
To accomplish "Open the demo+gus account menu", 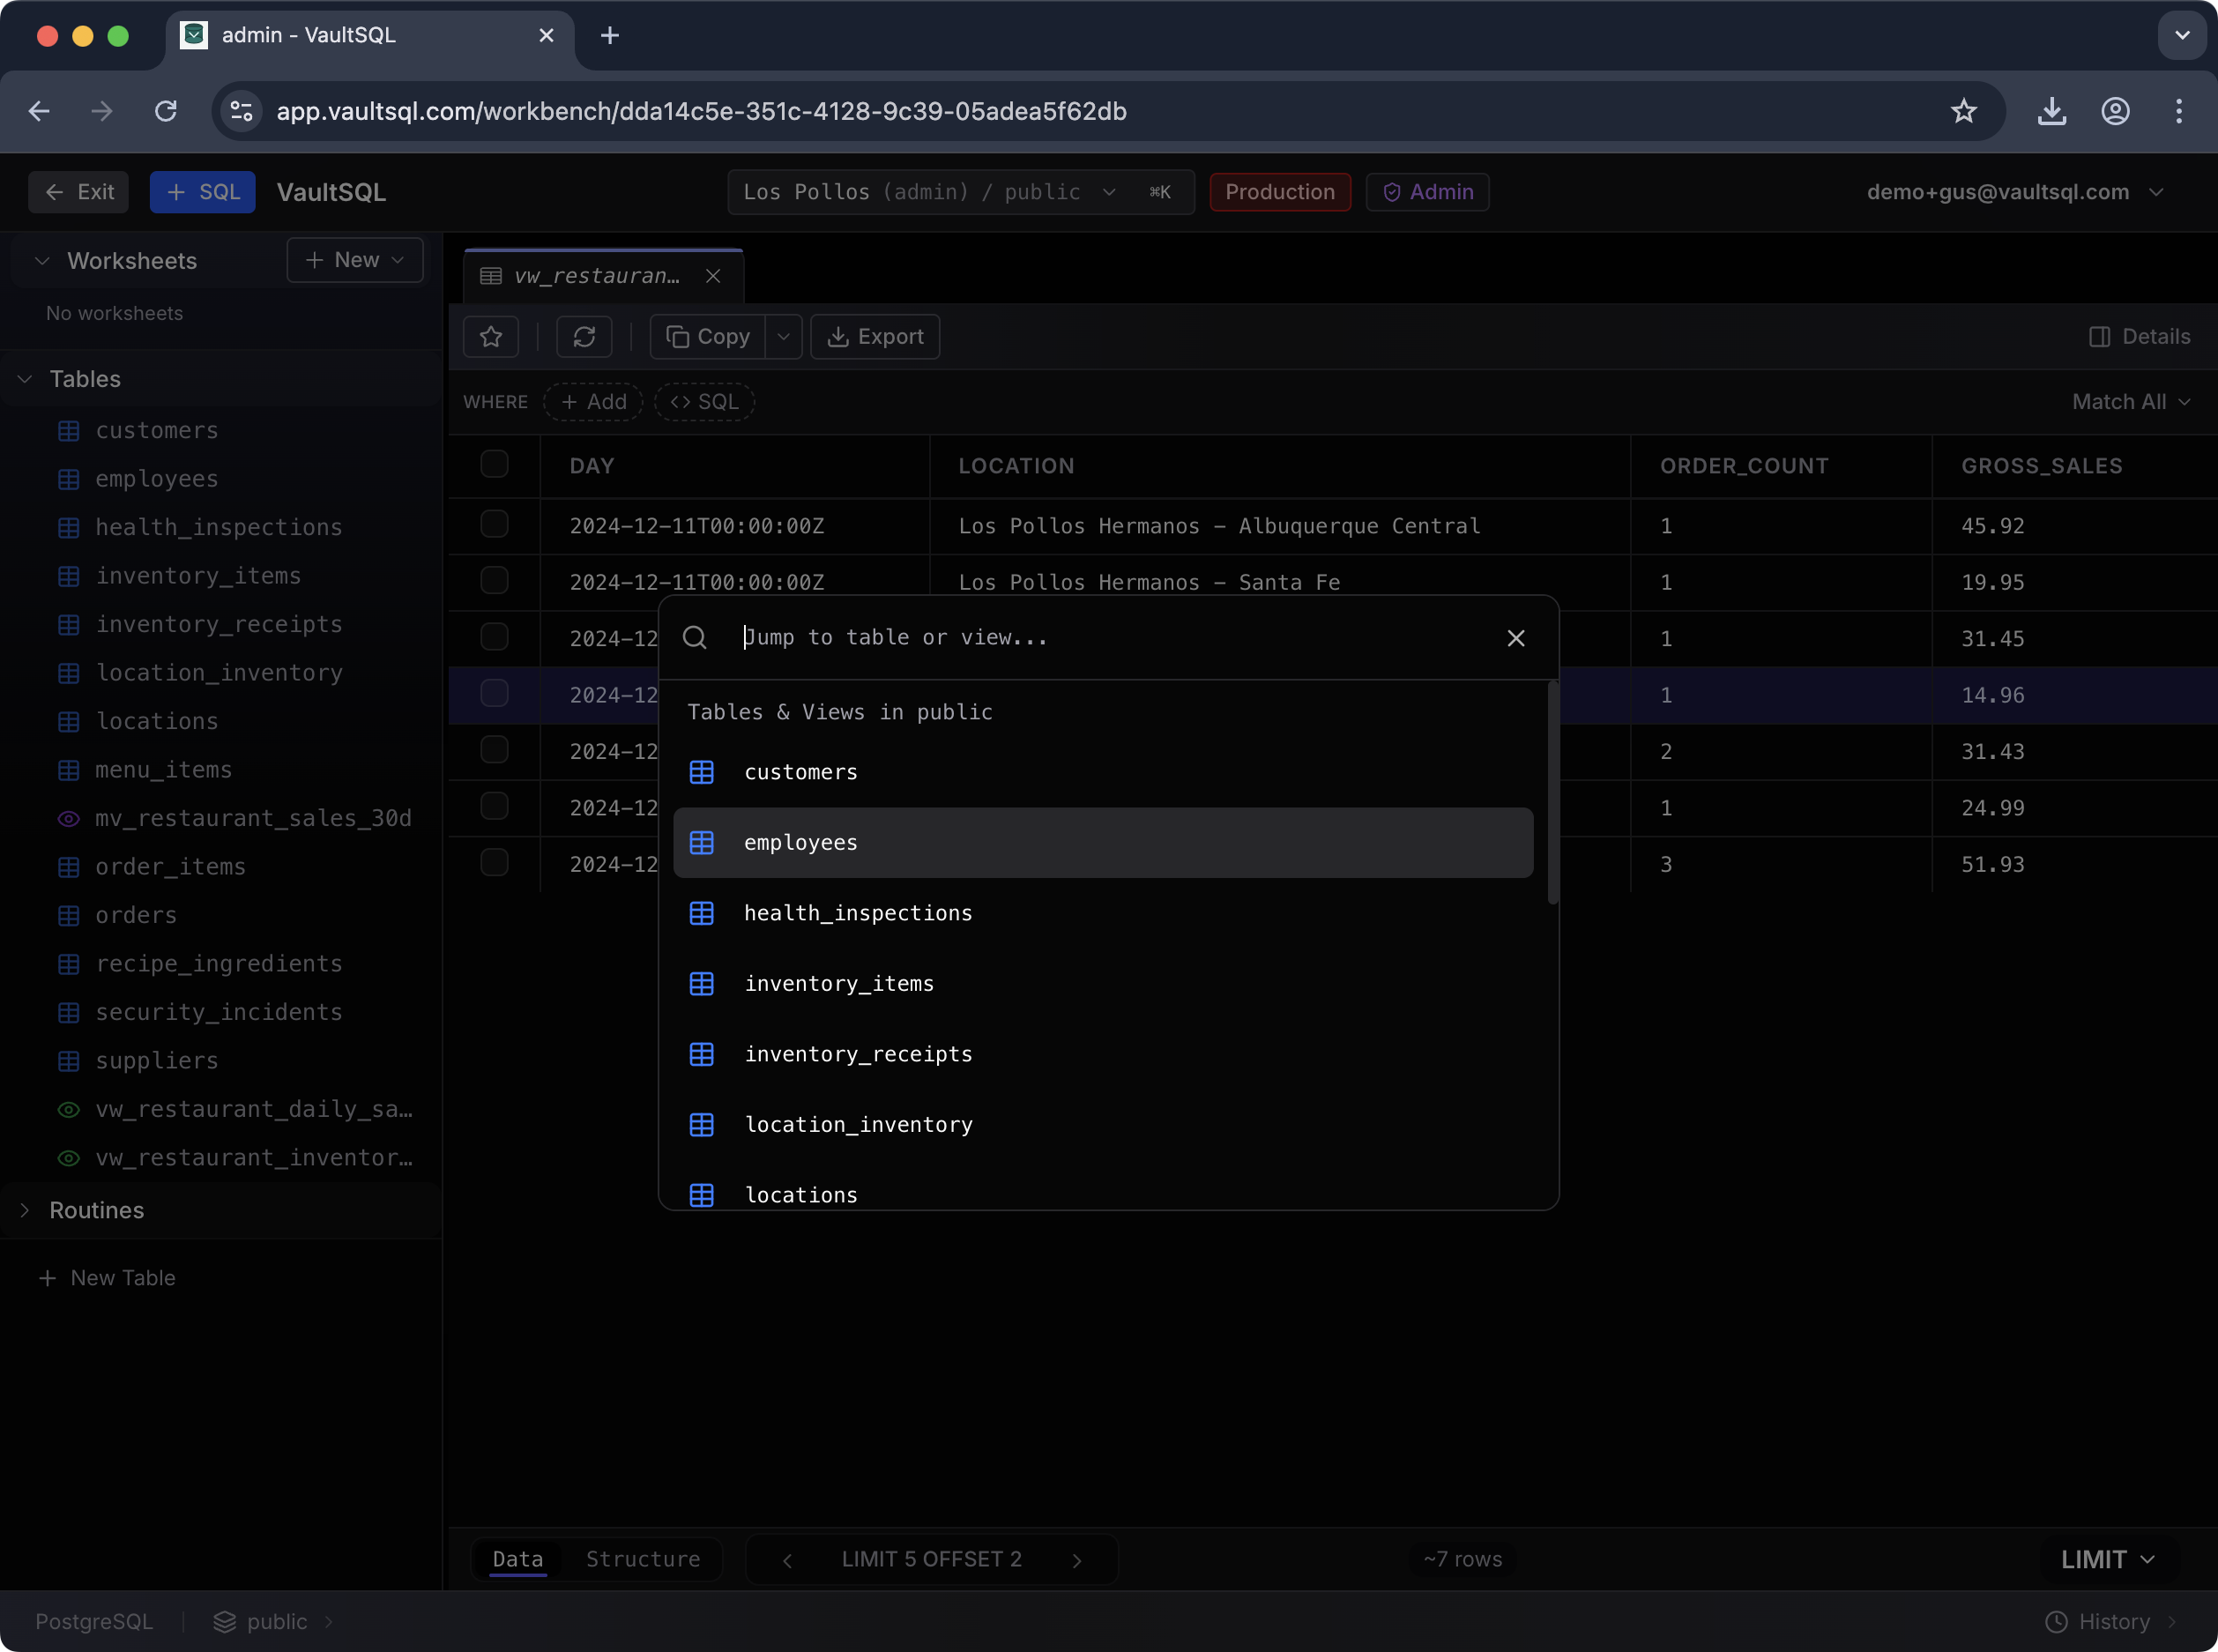I will (2014, 192).
